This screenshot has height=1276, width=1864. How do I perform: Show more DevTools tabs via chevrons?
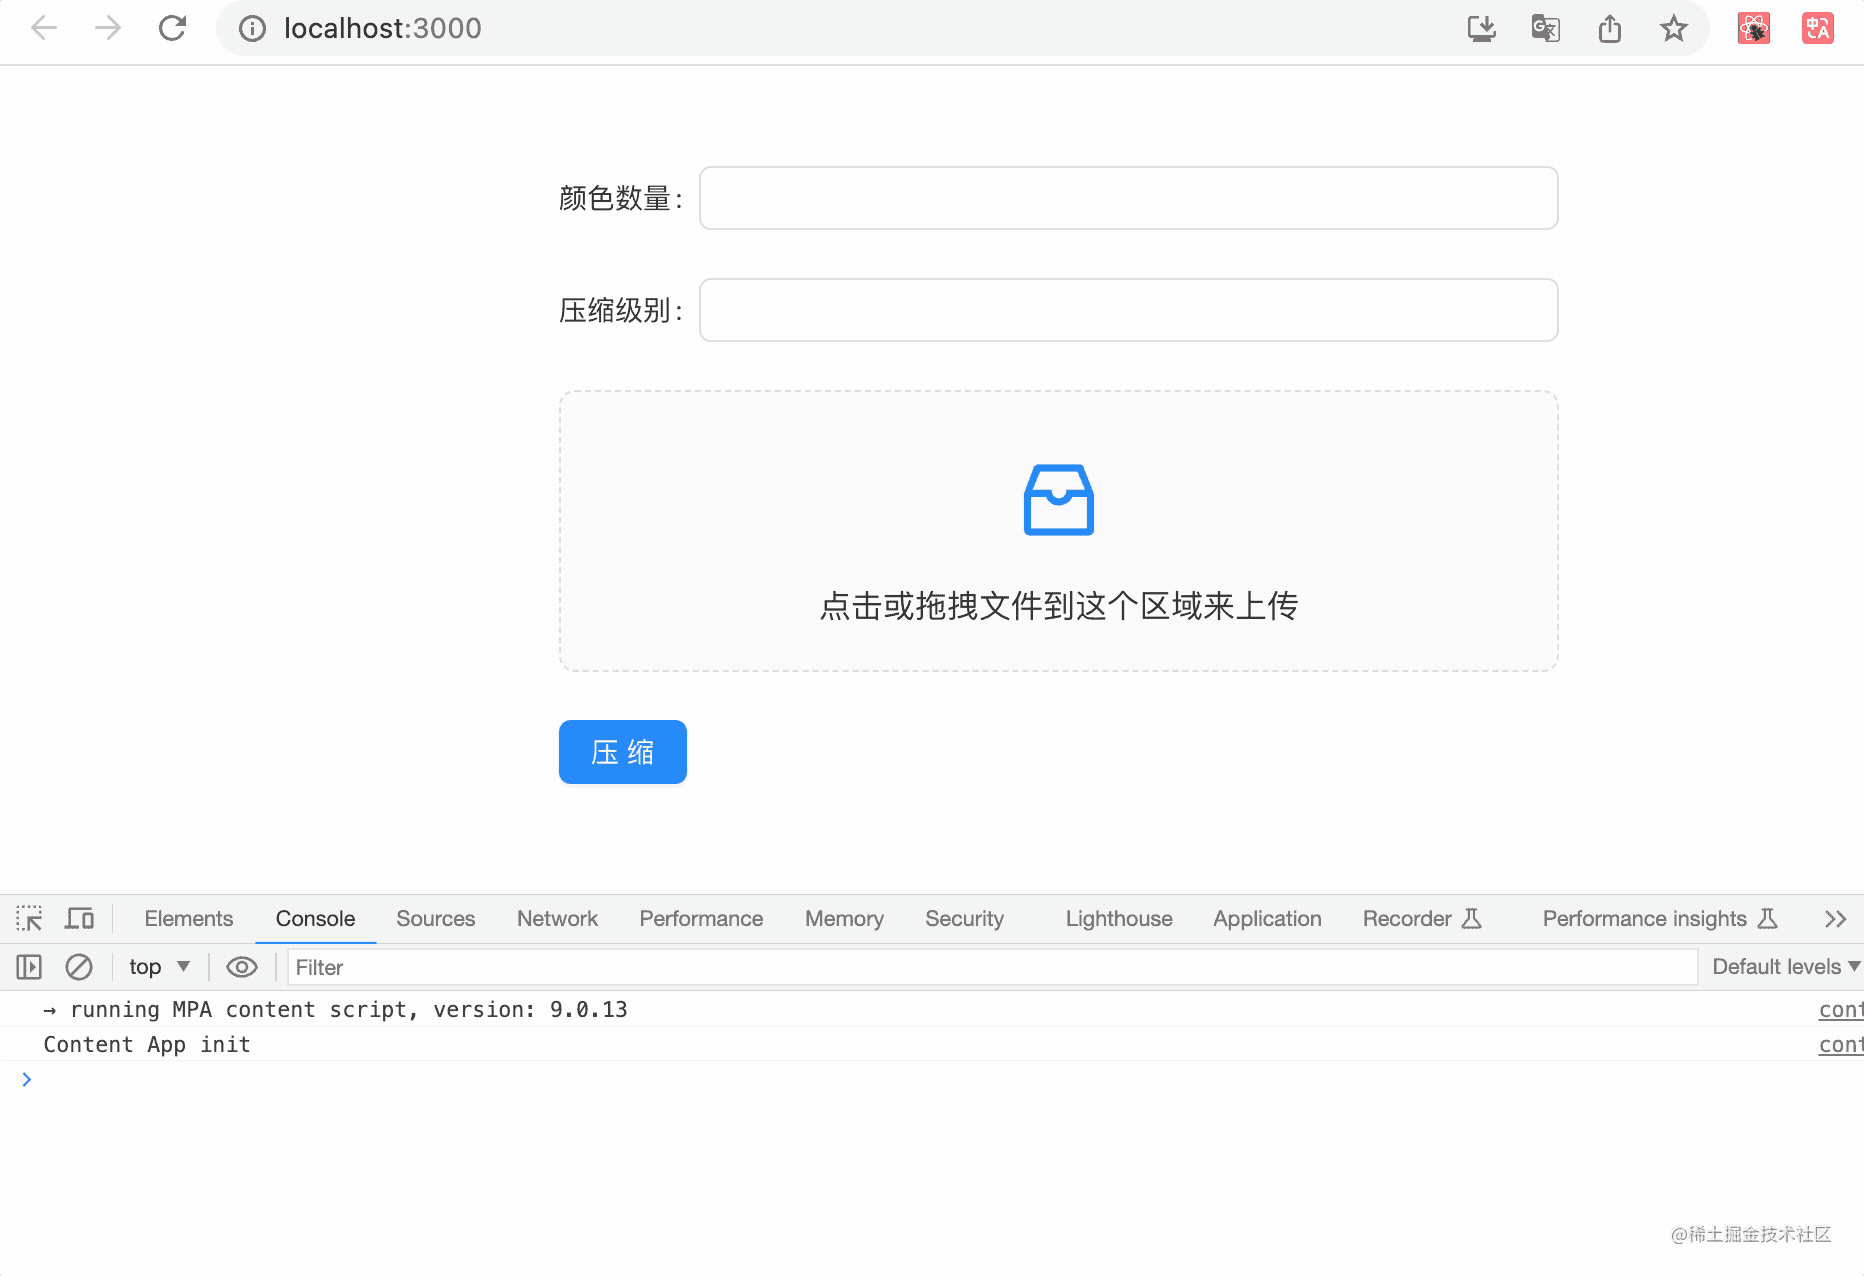(1835, 918)
